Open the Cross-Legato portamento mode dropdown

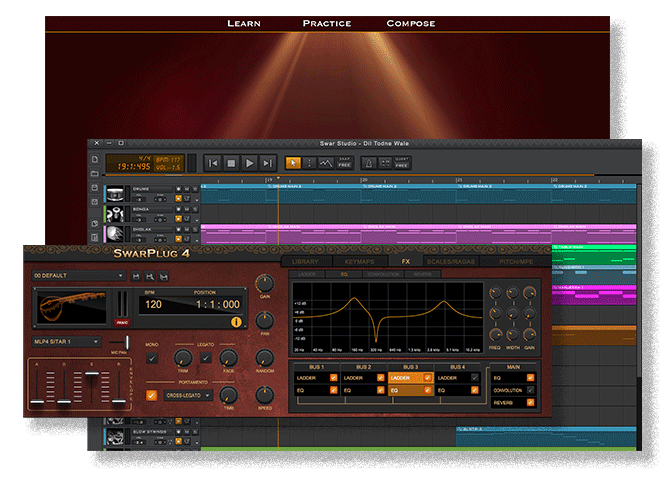188,395
